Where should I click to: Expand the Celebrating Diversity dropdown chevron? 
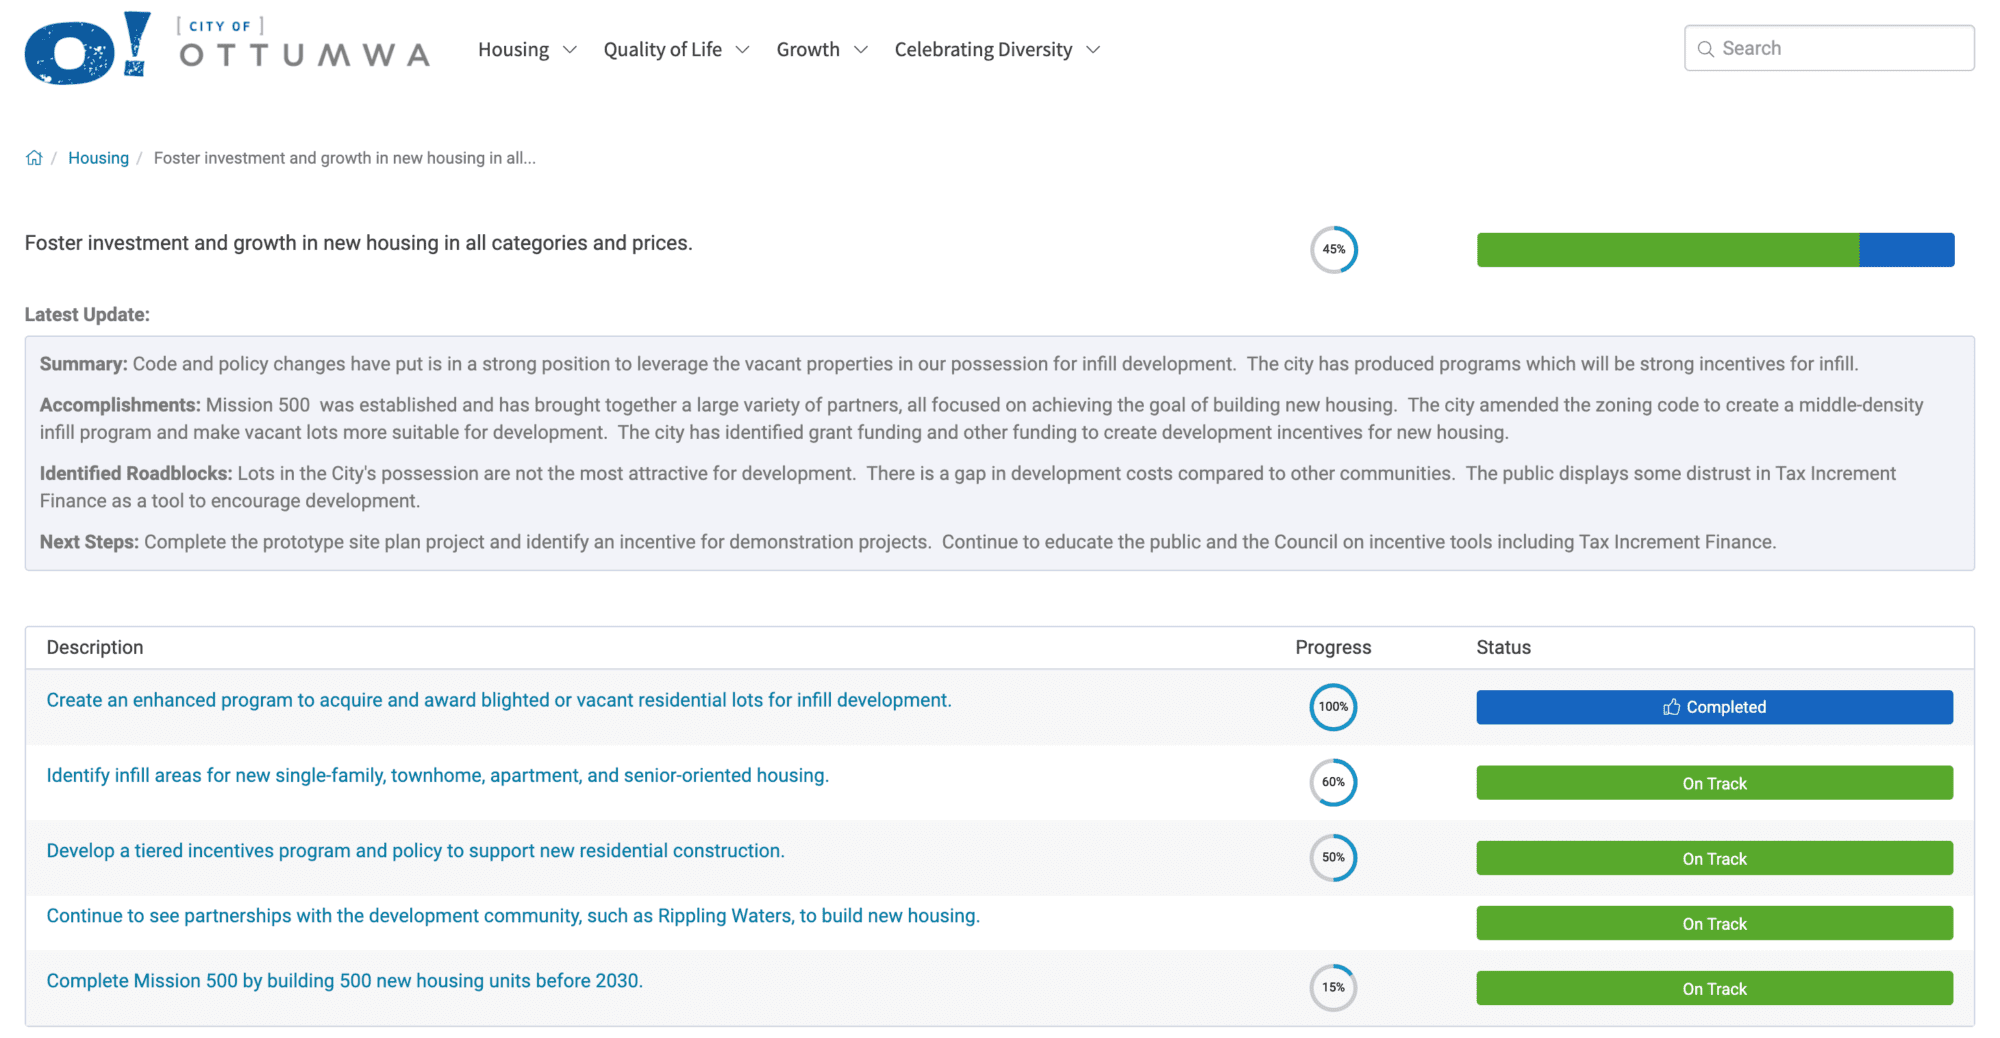point(1093,50)
